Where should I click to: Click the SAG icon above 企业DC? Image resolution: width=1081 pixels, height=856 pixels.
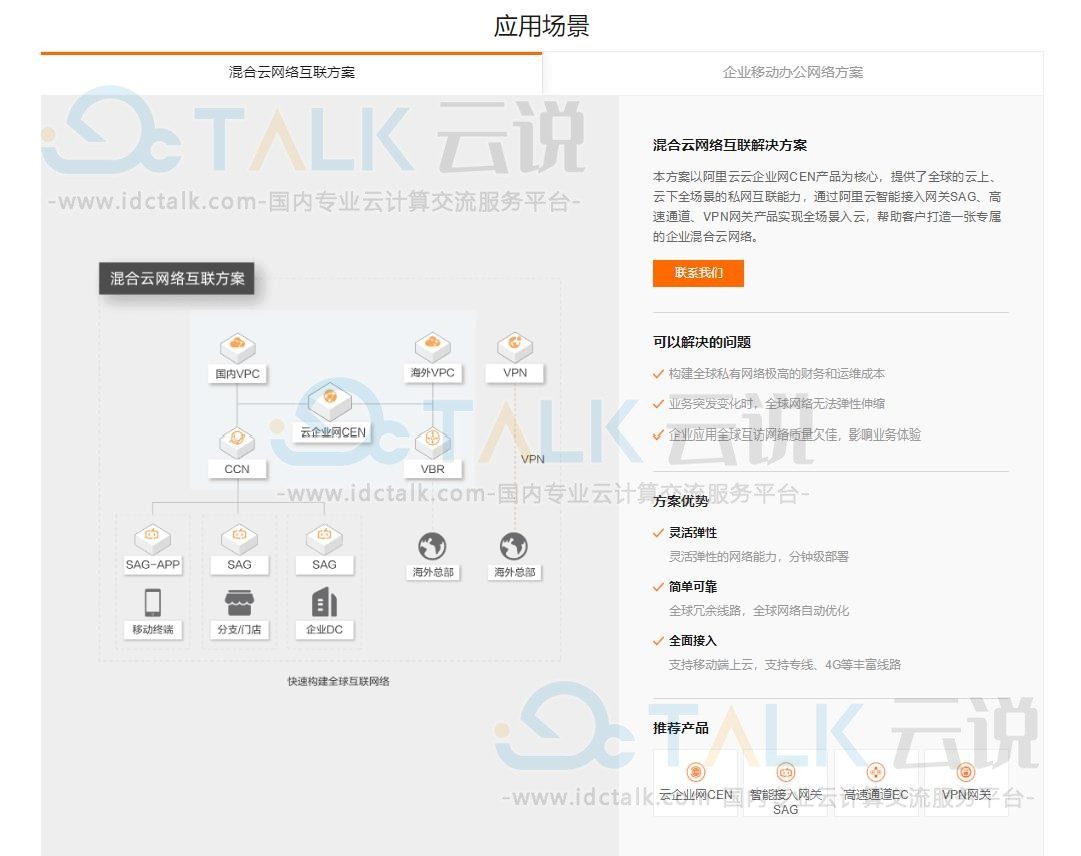(324, 538)
